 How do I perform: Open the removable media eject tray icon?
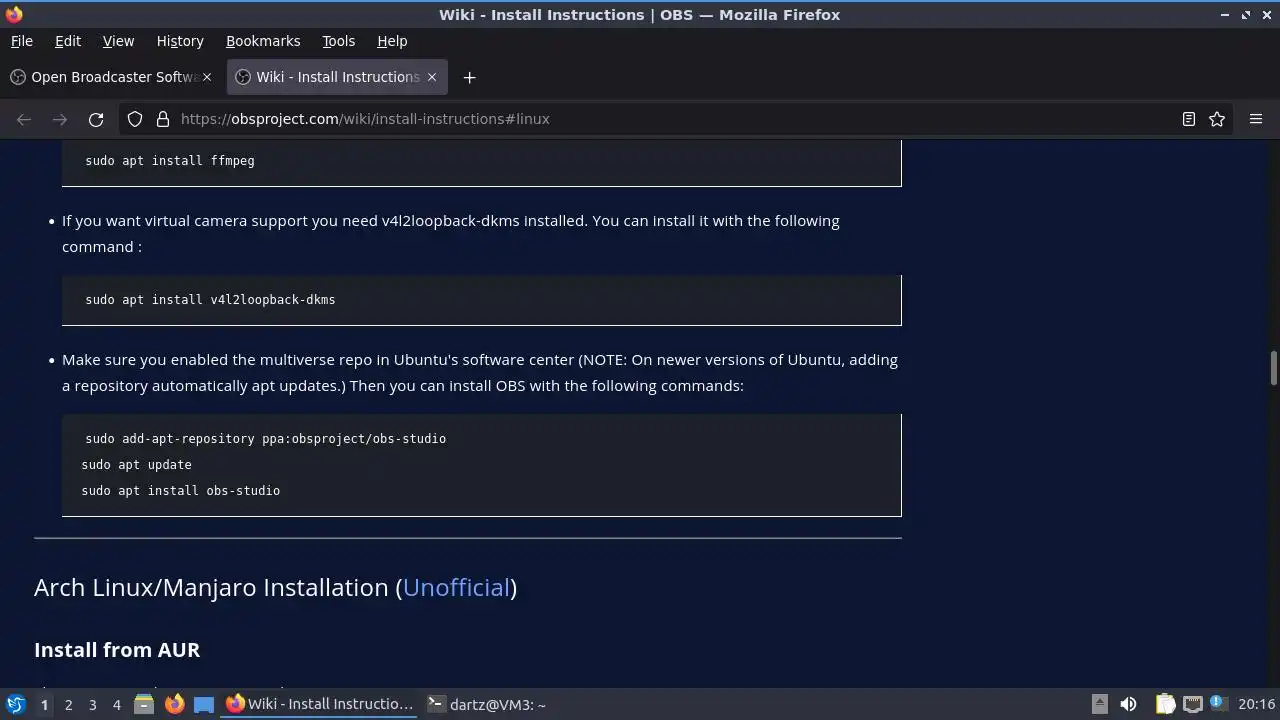coord(1099,704)
